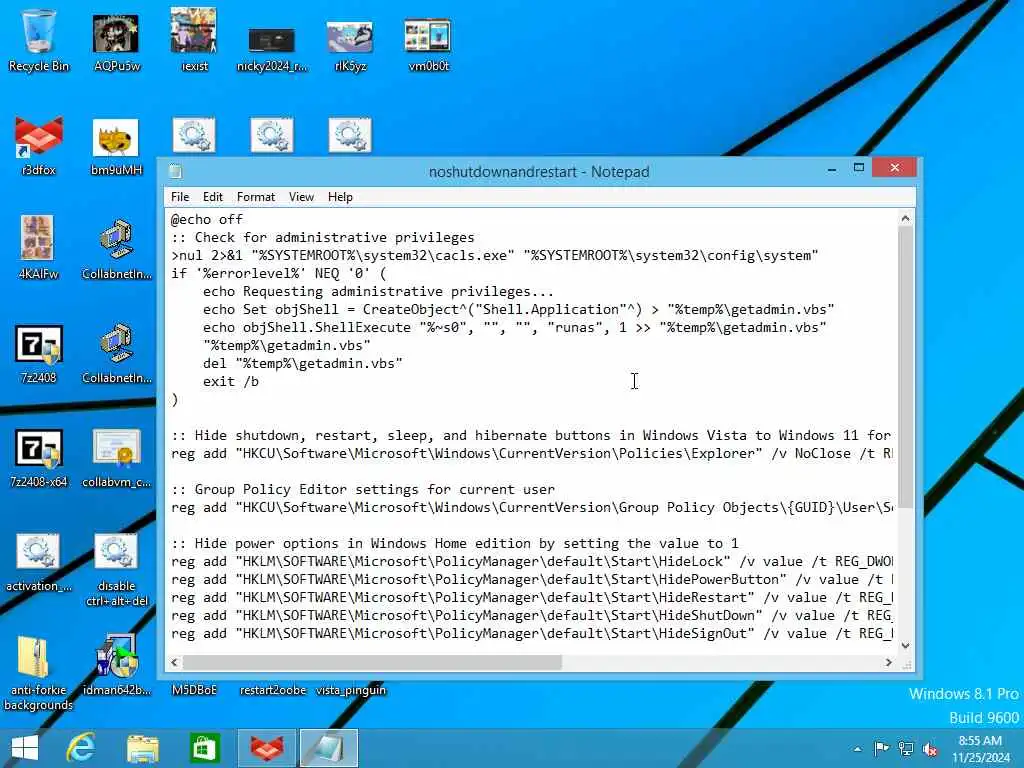Click the 'echo Requesting administrative privileges...' line
1024x768 pixels.
tap(378, 291)
